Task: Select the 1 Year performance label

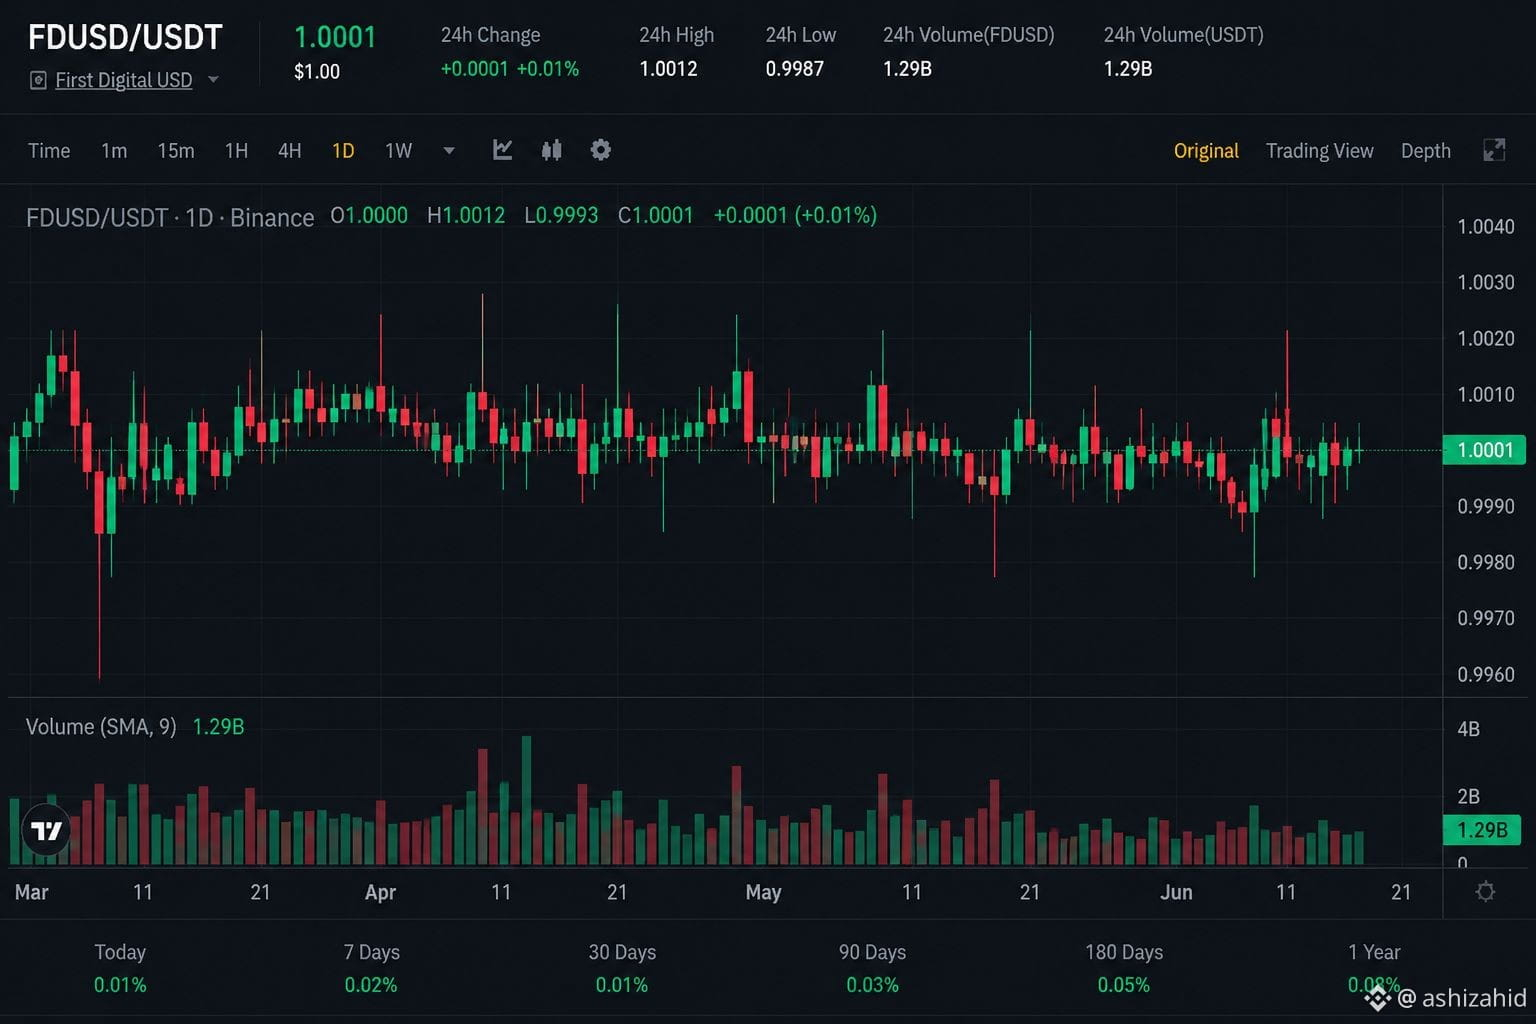Action: coord(1374,952)
